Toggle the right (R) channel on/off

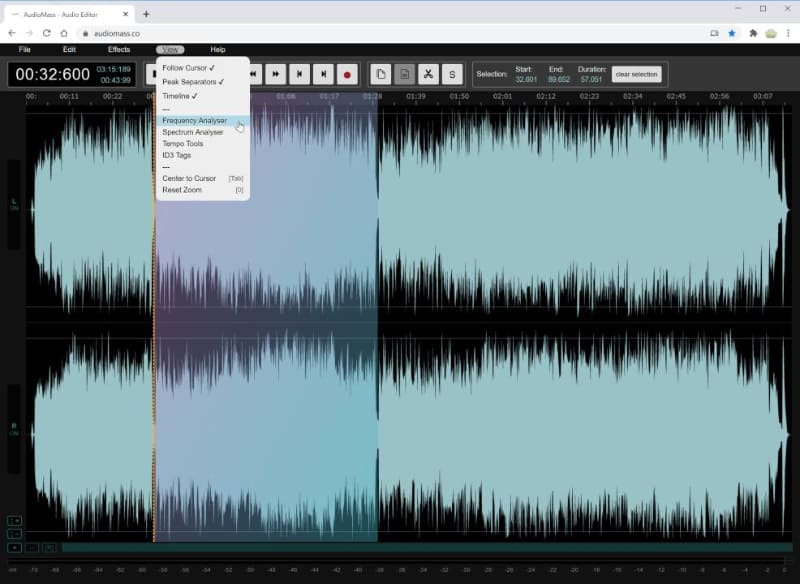[x=14, y=429]
